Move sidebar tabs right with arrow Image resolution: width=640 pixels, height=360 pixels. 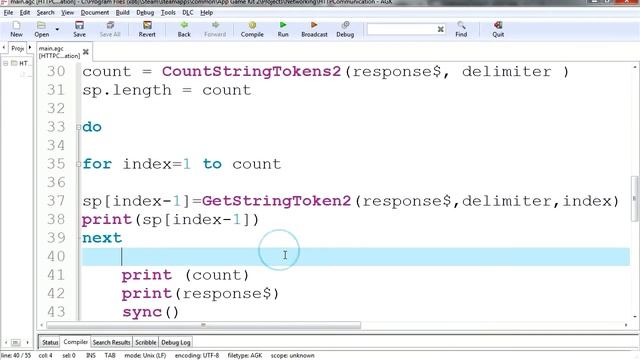[x=30, y=48]
